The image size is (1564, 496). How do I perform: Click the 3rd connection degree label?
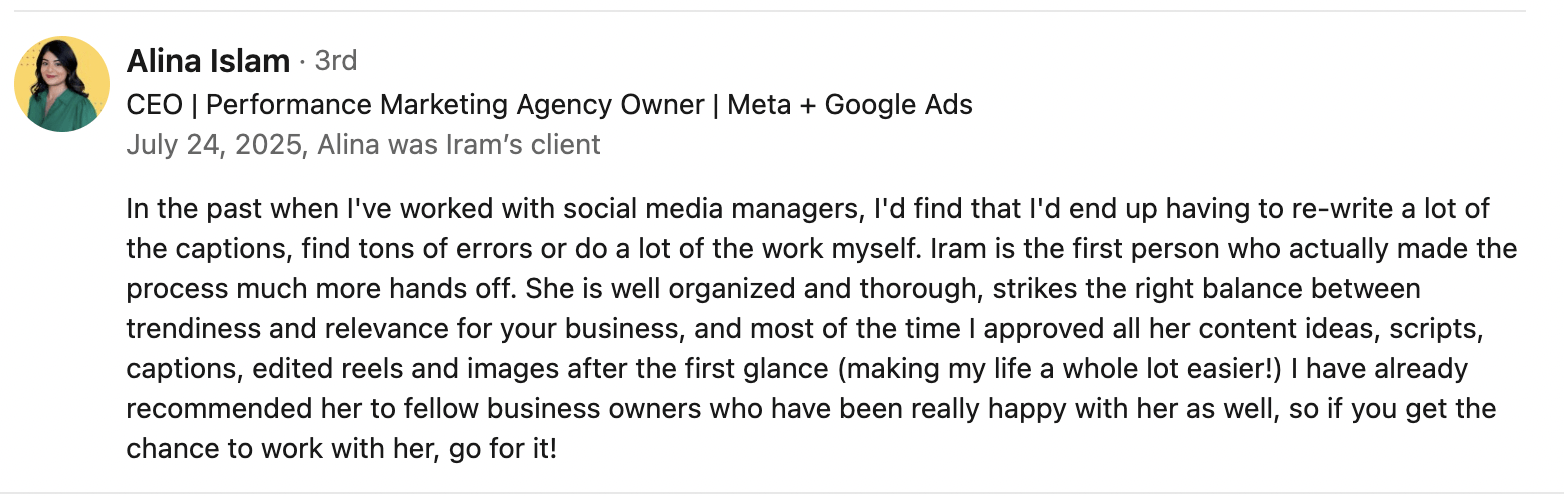tap(336, 61)
